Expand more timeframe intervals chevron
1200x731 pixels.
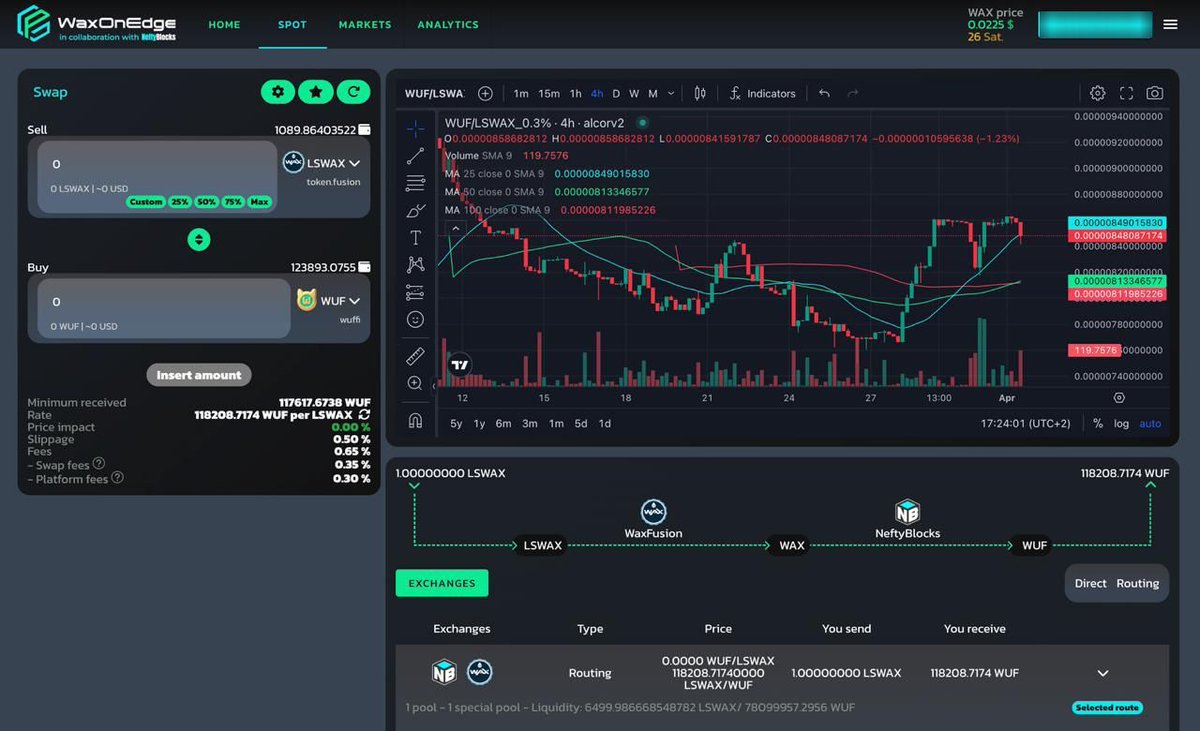[x=671, y=93]
